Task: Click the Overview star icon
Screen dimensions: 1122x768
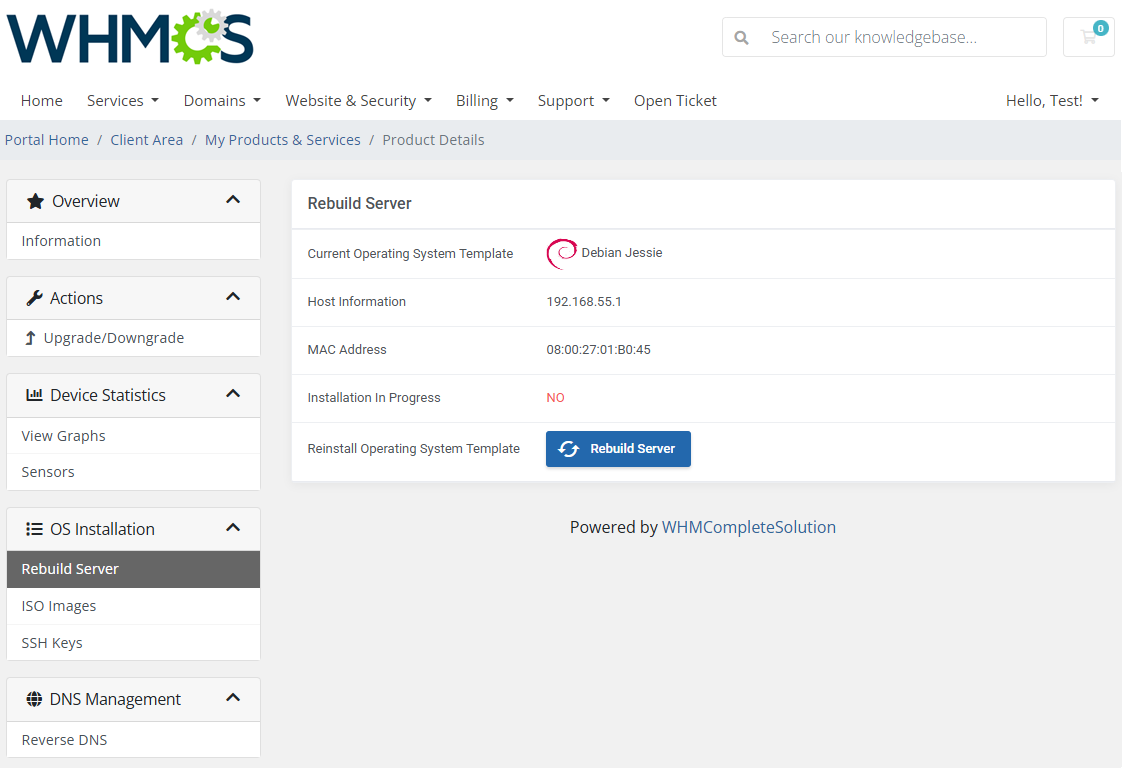Action: click(x=35, y=201)
